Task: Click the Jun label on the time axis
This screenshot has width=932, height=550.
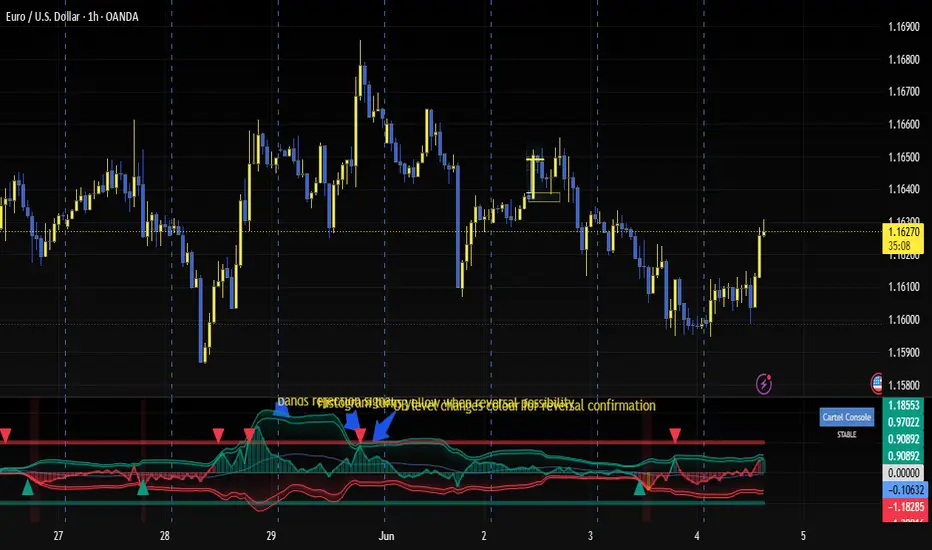Action: point(386,536)
